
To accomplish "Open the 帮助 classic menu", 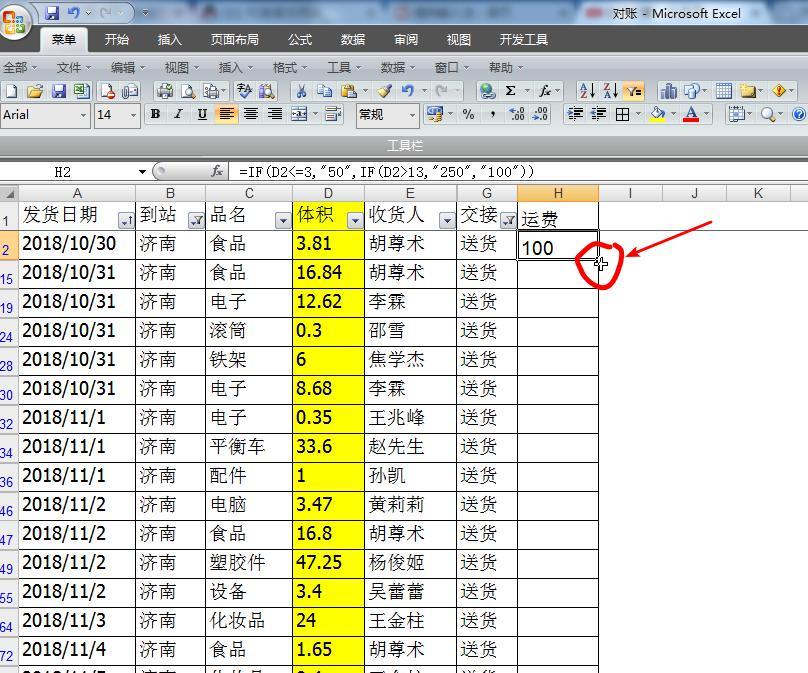I will (x=506, y=68).
